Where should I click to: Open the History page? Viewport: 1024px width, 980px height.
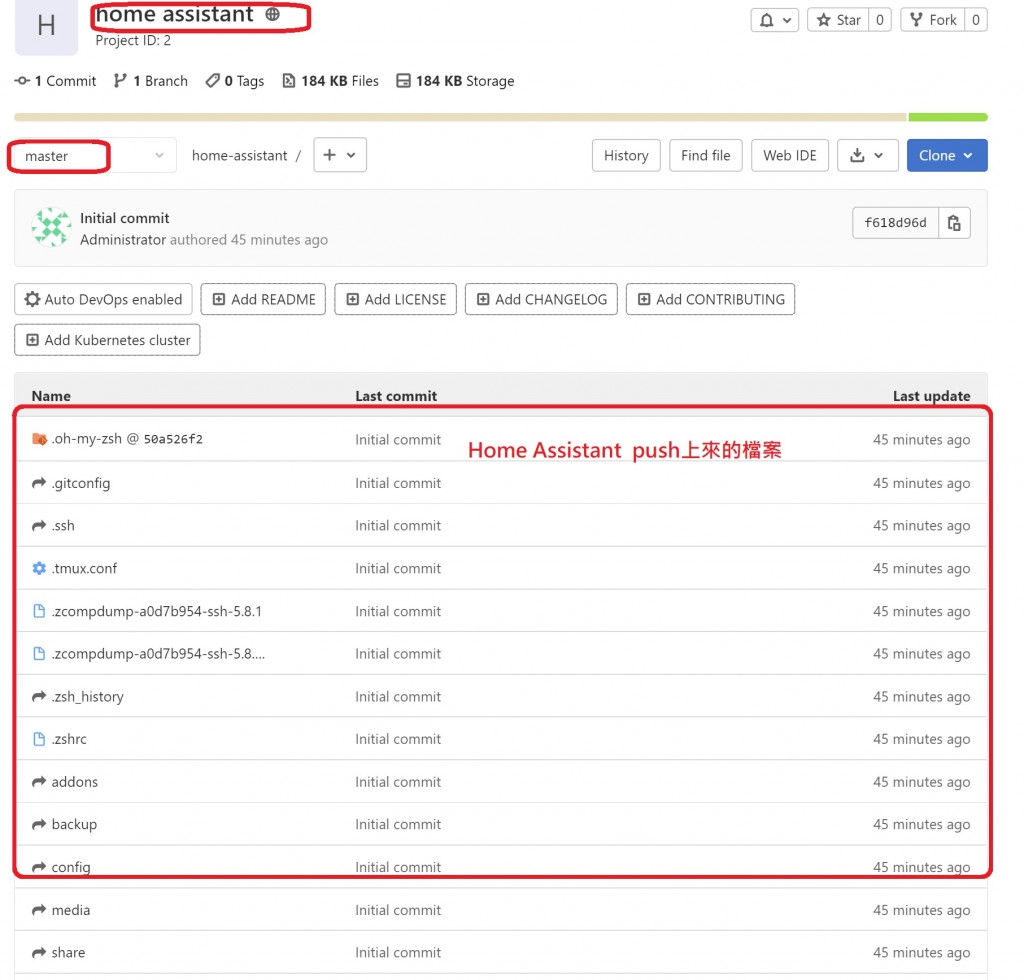pos(626,155)
